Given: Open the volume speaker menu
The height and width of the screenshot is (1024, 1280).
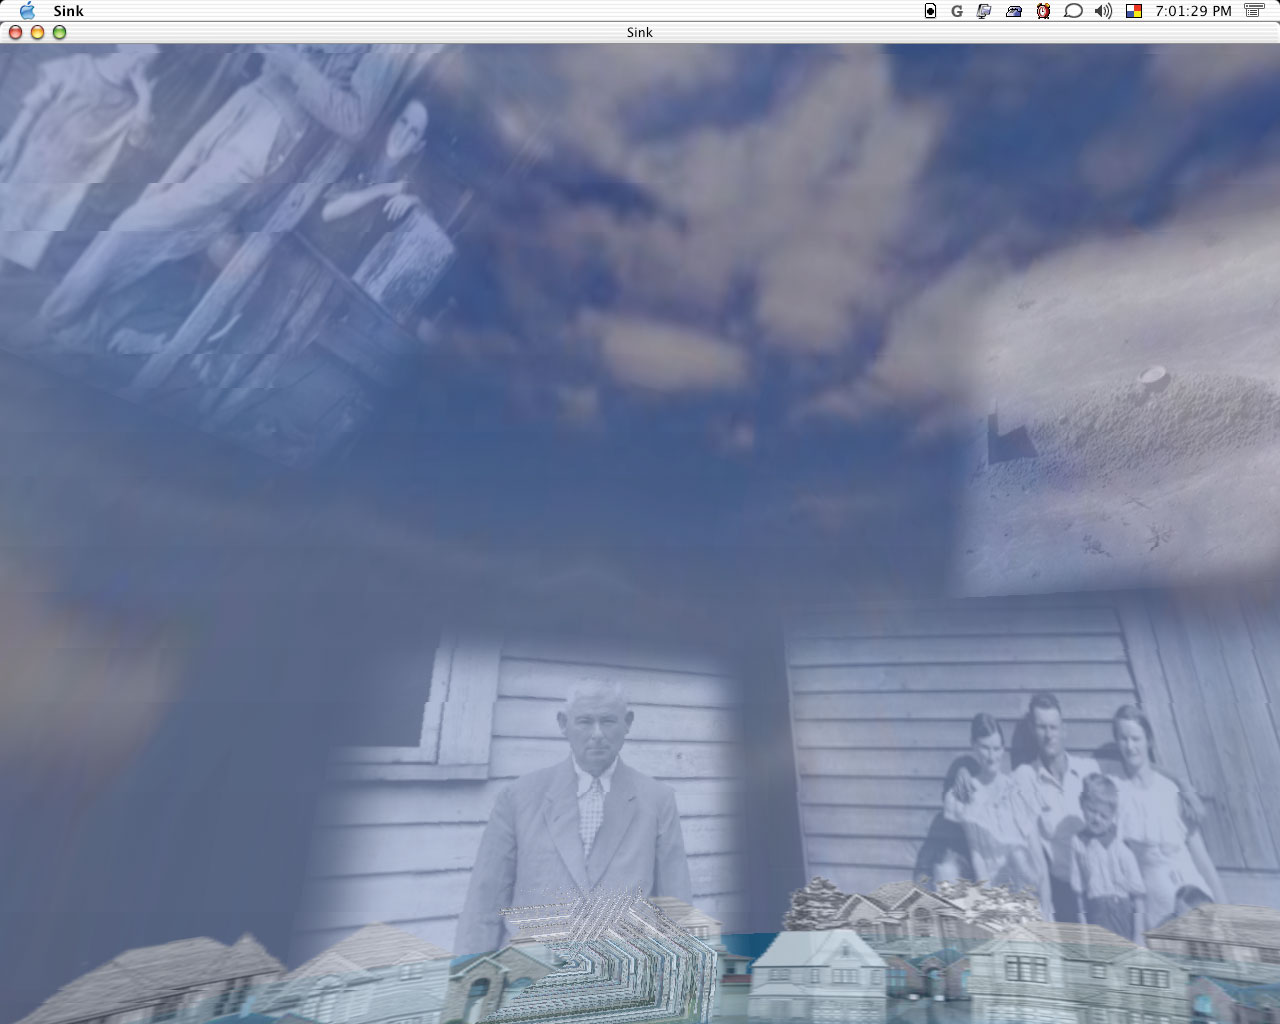Looking at the screenshot, I should (x=1103, y=11).
